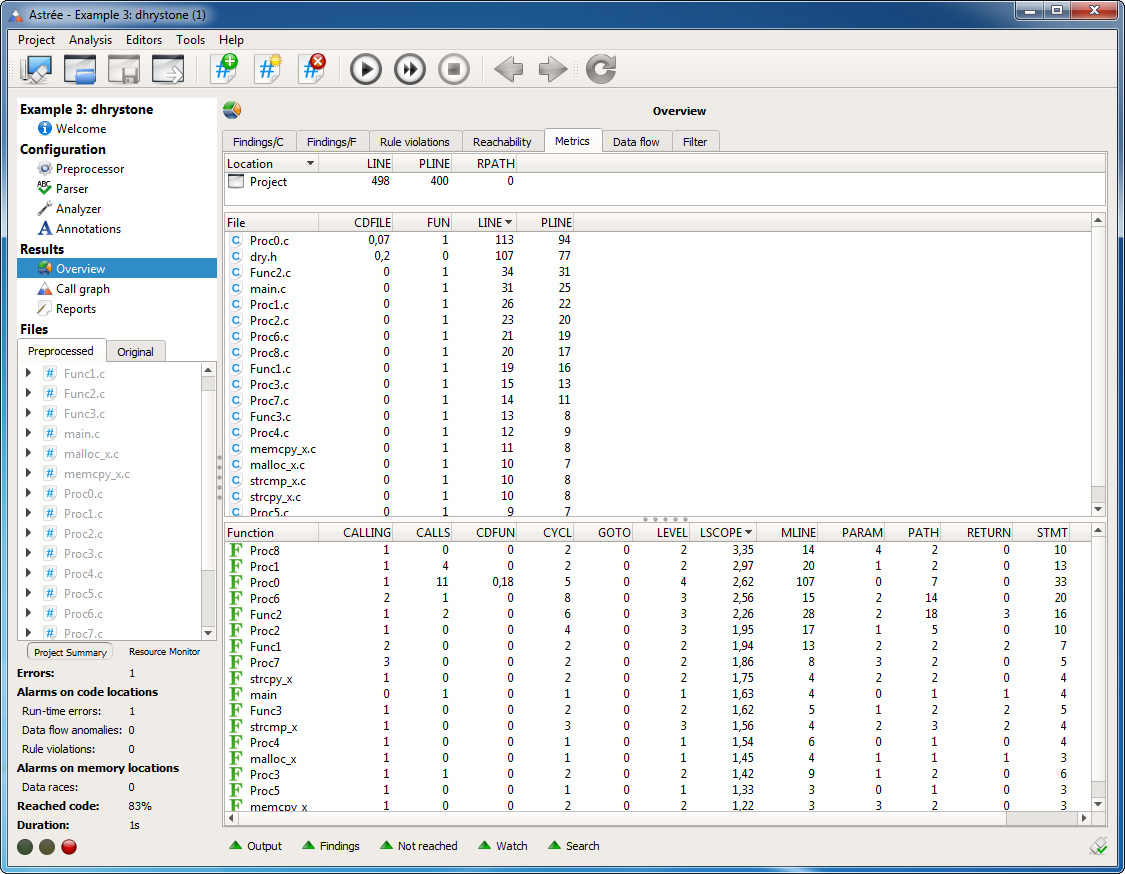Open the Location column dropdown

(310, 164)
